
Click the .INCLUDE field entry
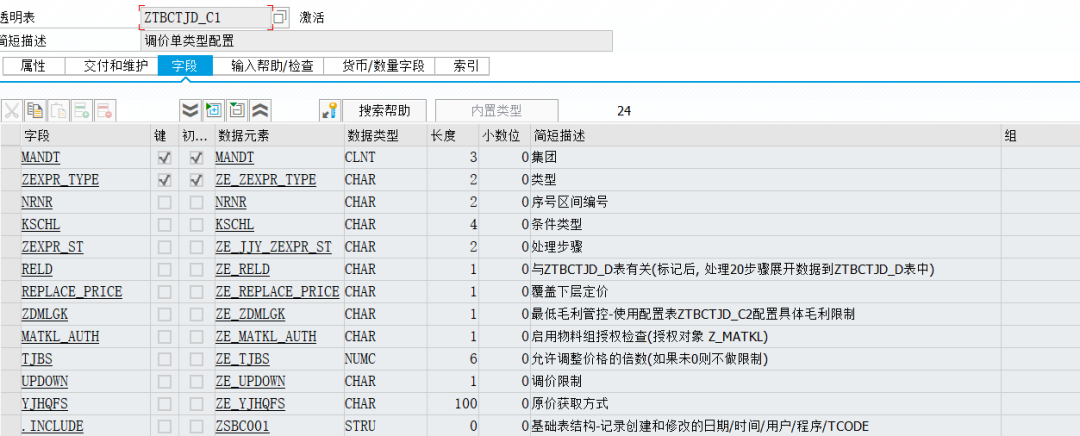(52, 426)
